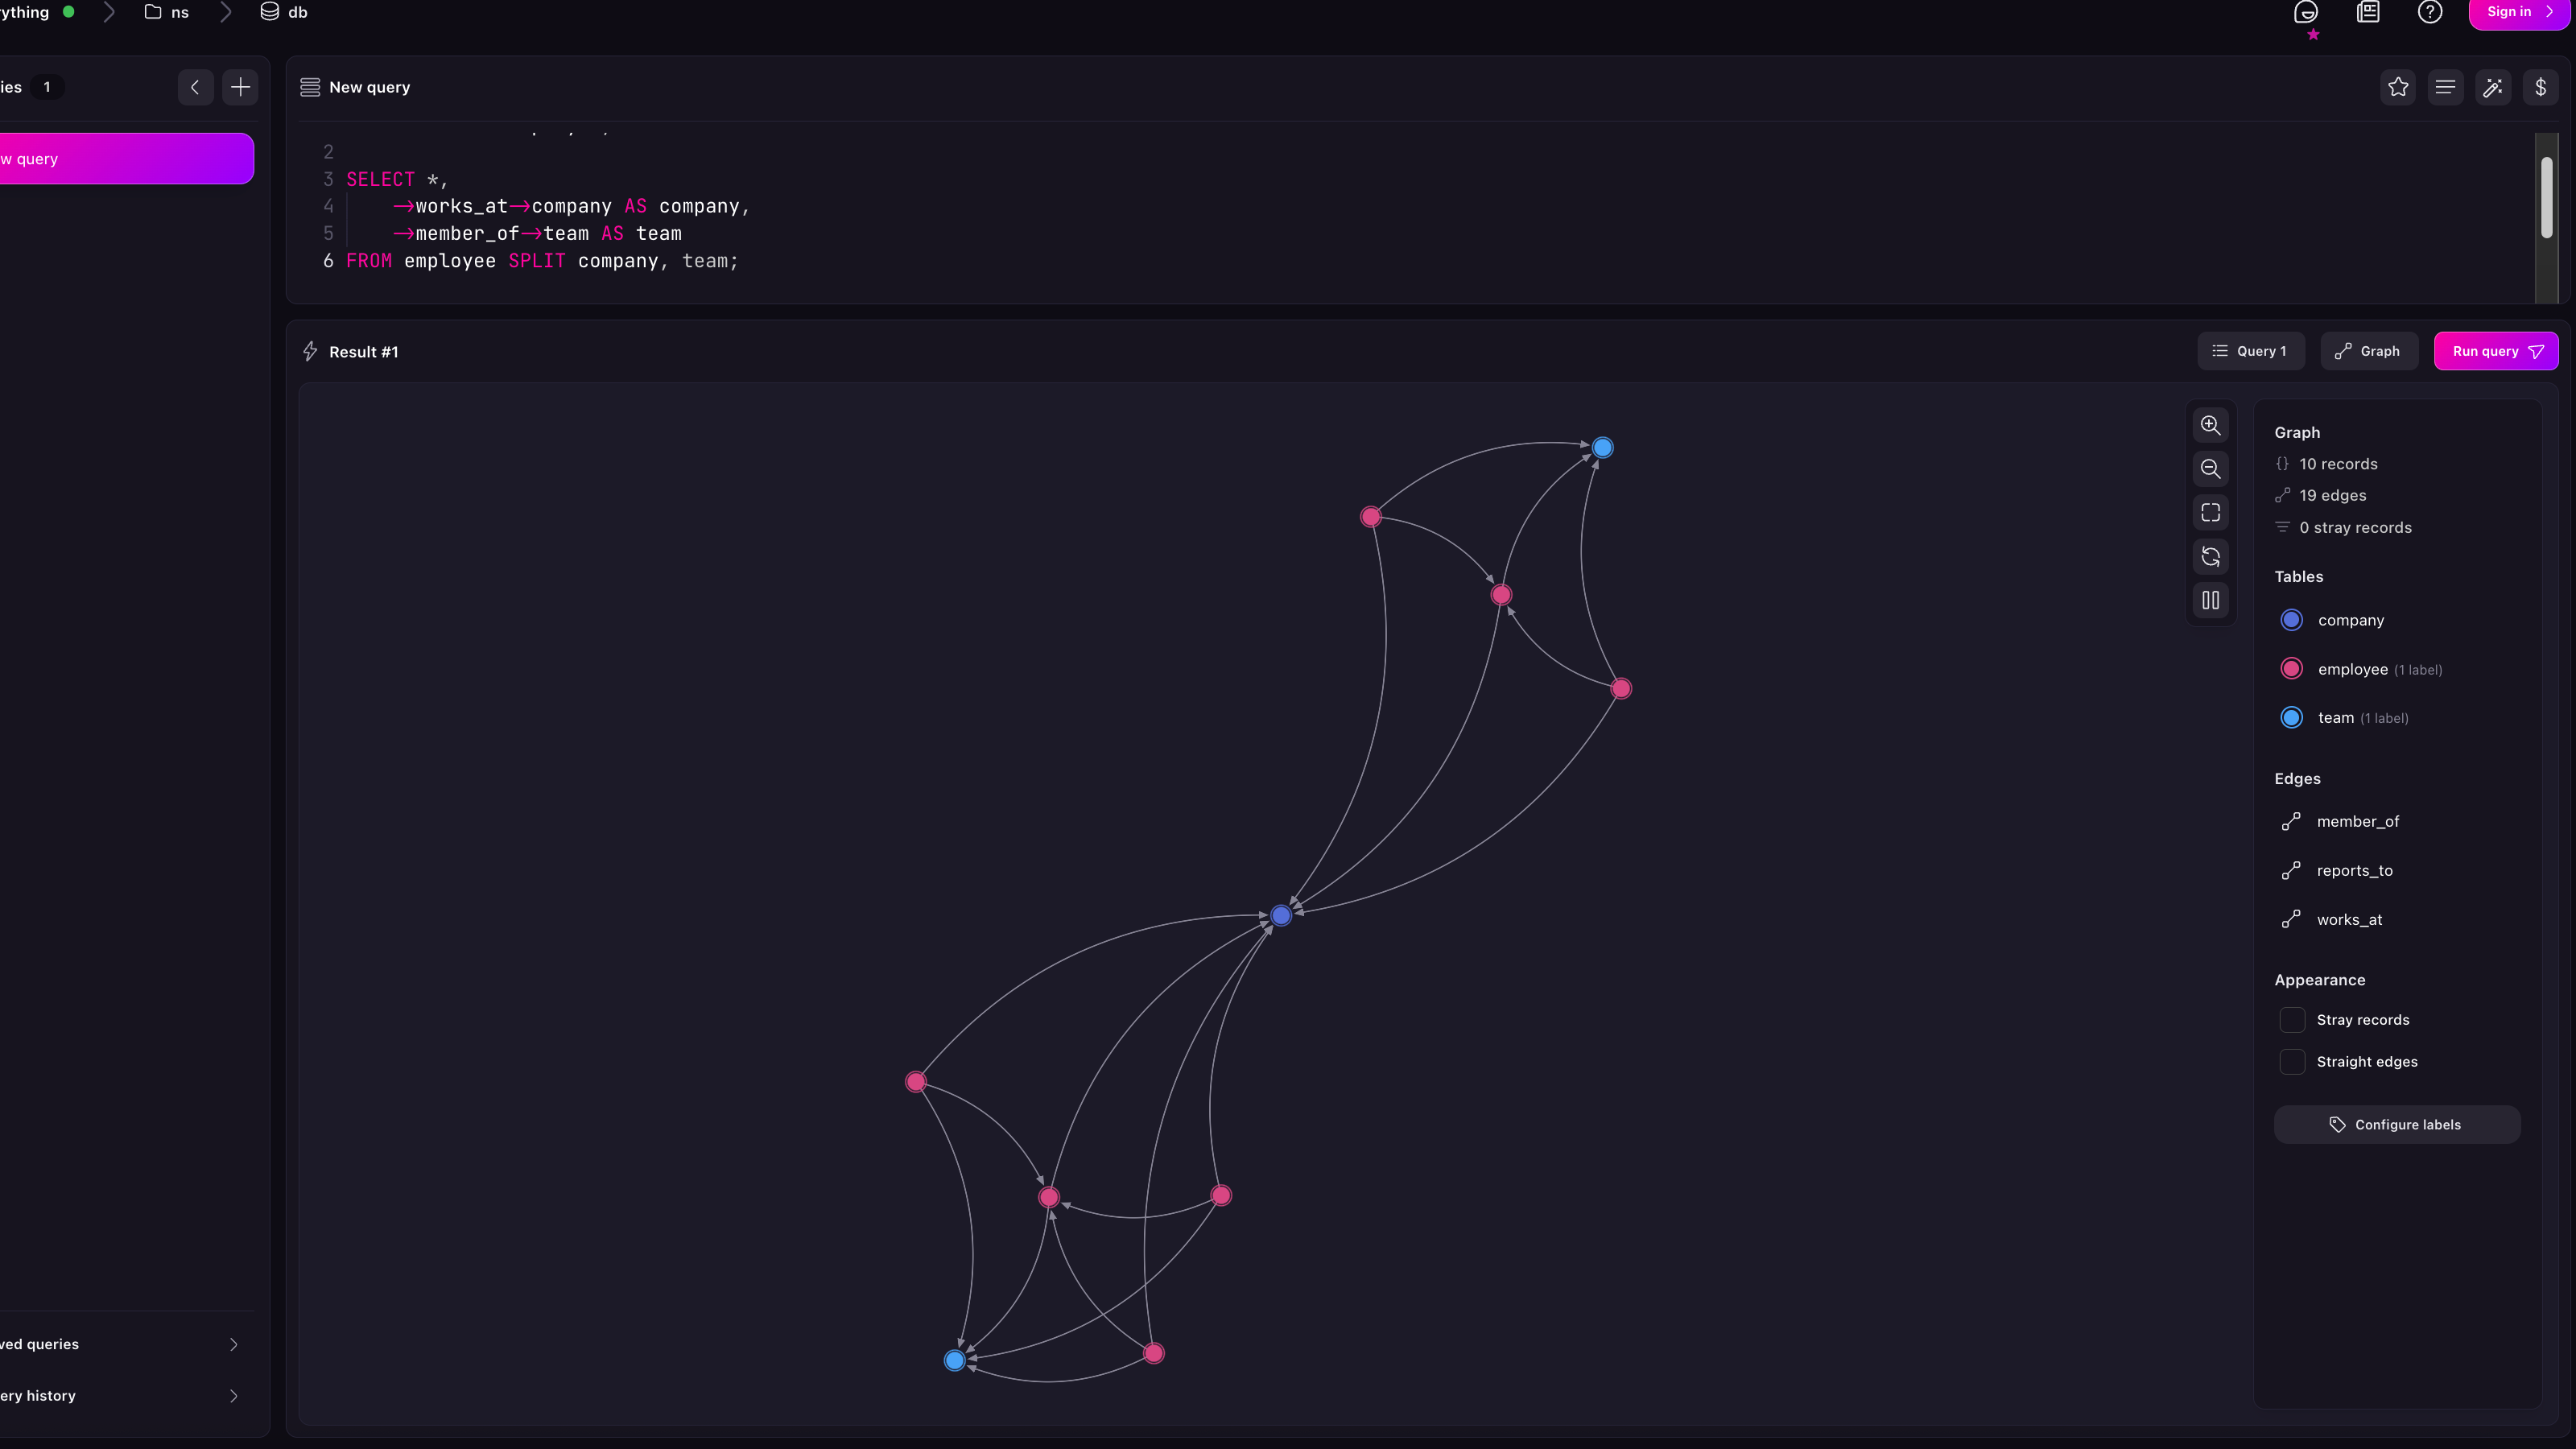Toggle the works_at edge visibility
2576x1449 pixels.
point(2349,920)
